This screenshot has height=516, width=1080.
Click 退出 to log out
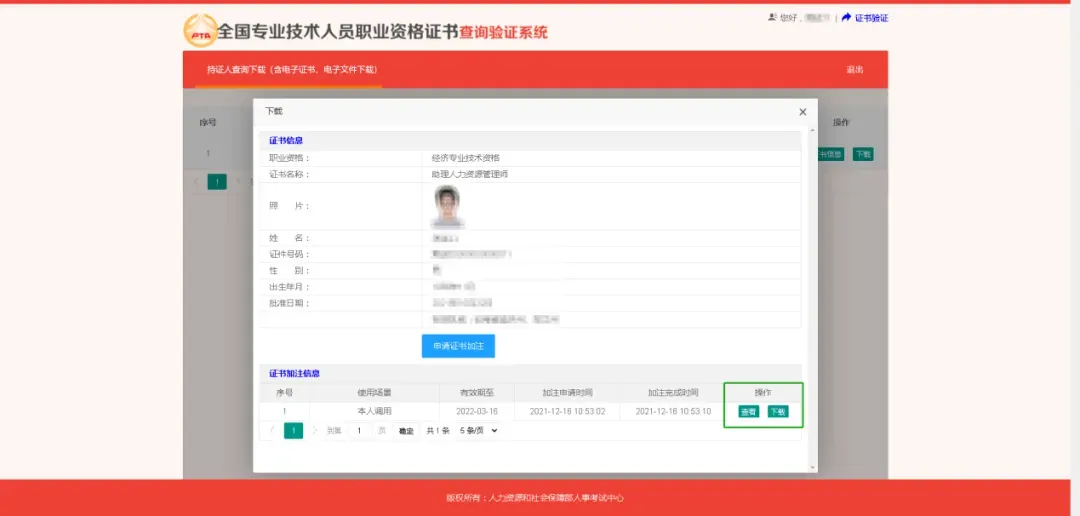pyautogui.click(x=855, y=70)
